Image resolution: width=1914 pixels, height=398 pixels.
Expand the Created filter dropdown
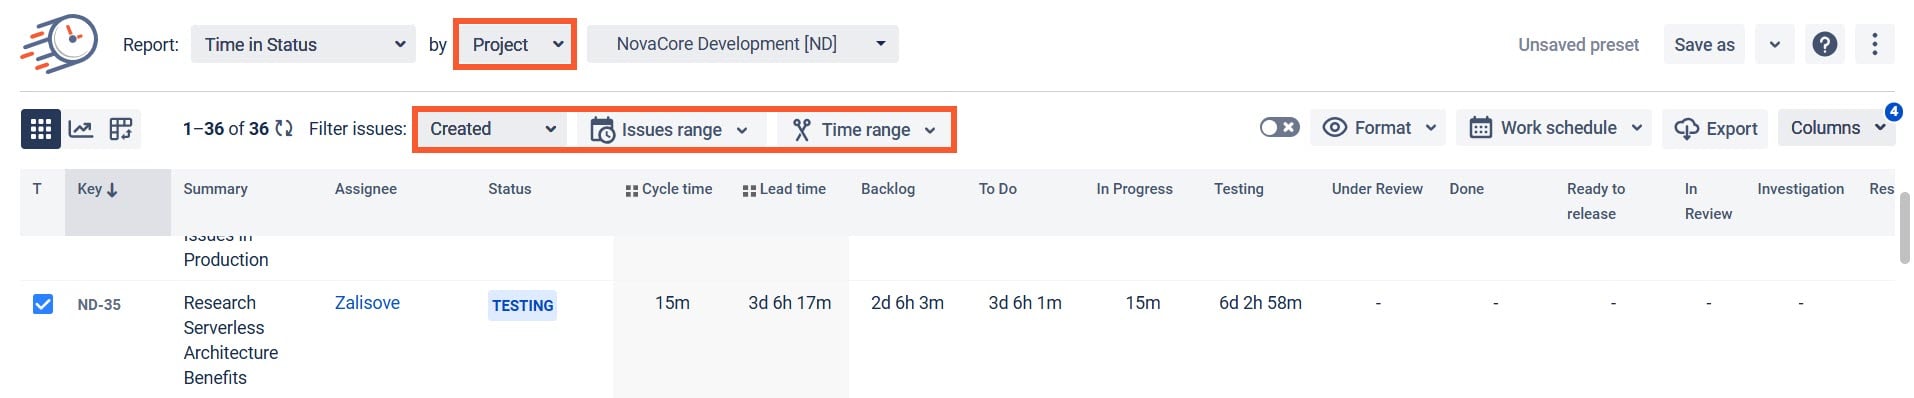coord(492,129)
